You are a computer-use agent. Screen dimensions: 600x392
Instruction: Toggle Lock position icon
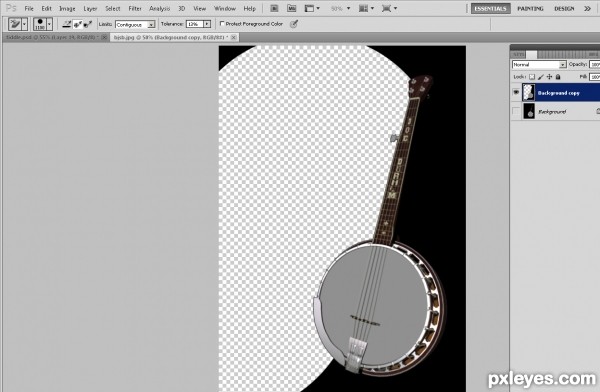549,77
